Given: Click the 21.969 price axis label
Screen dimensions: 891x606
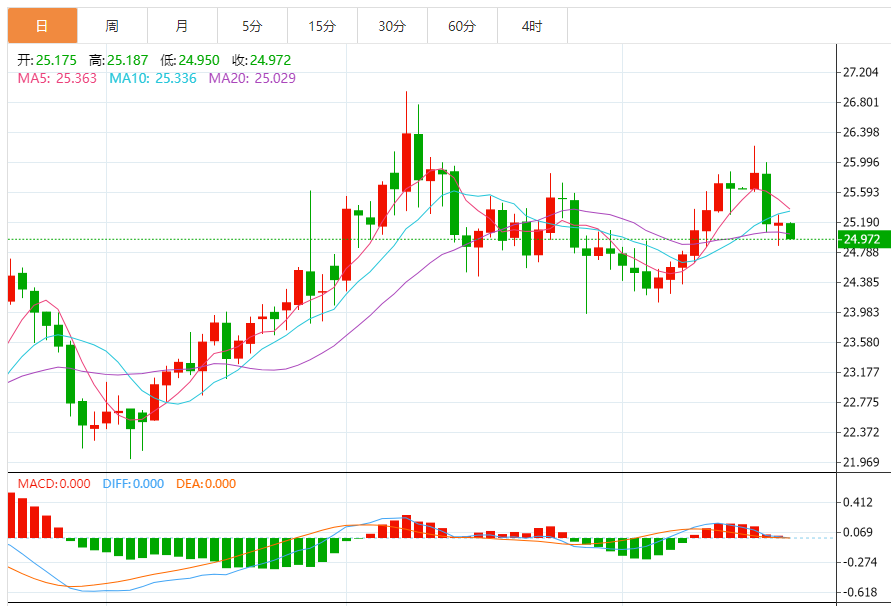Looking at the screenshot, I should (860, 462).
